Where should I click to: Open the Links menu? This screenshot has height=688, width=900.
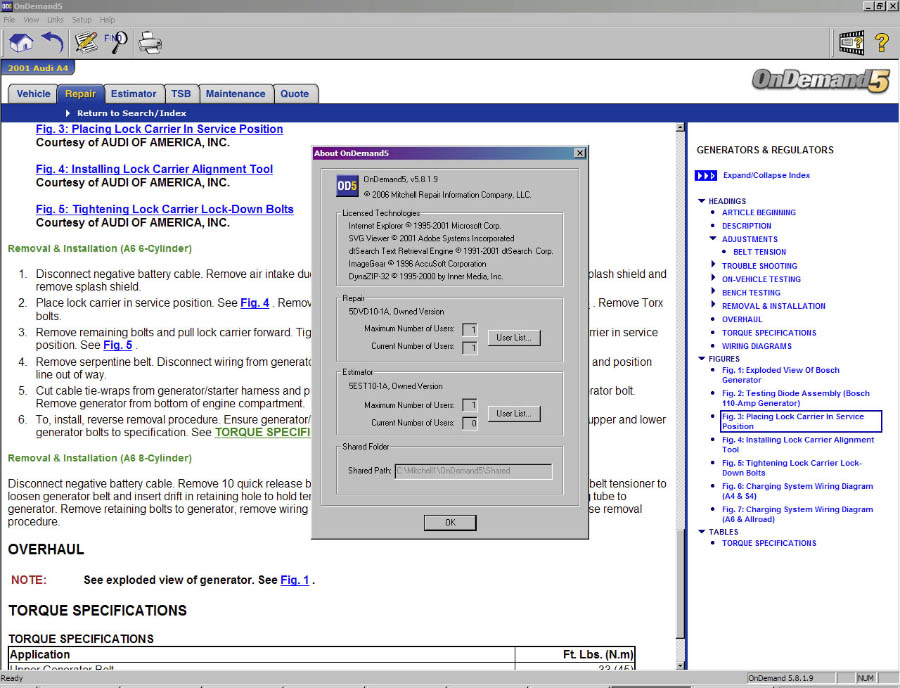point(55,20)
